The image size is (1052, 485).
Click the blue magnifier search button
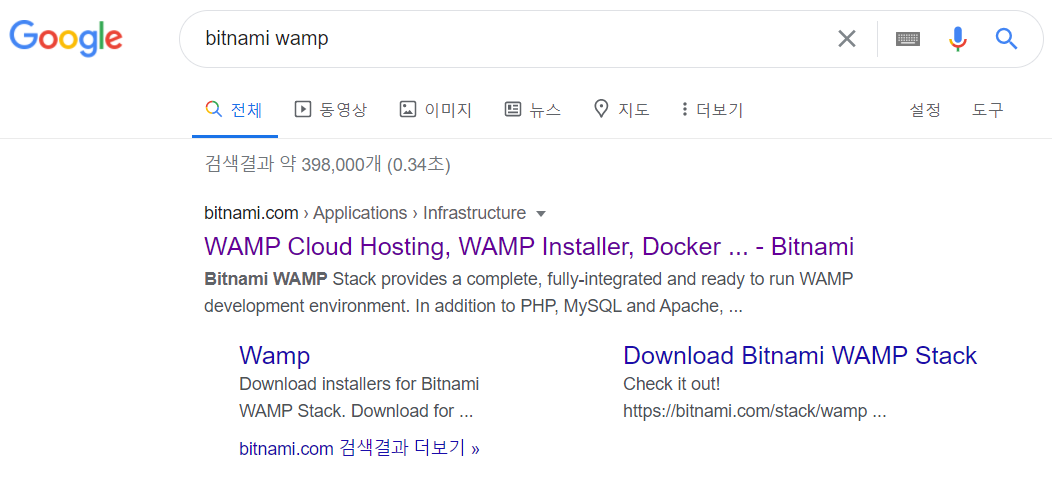coord(1006,39)
